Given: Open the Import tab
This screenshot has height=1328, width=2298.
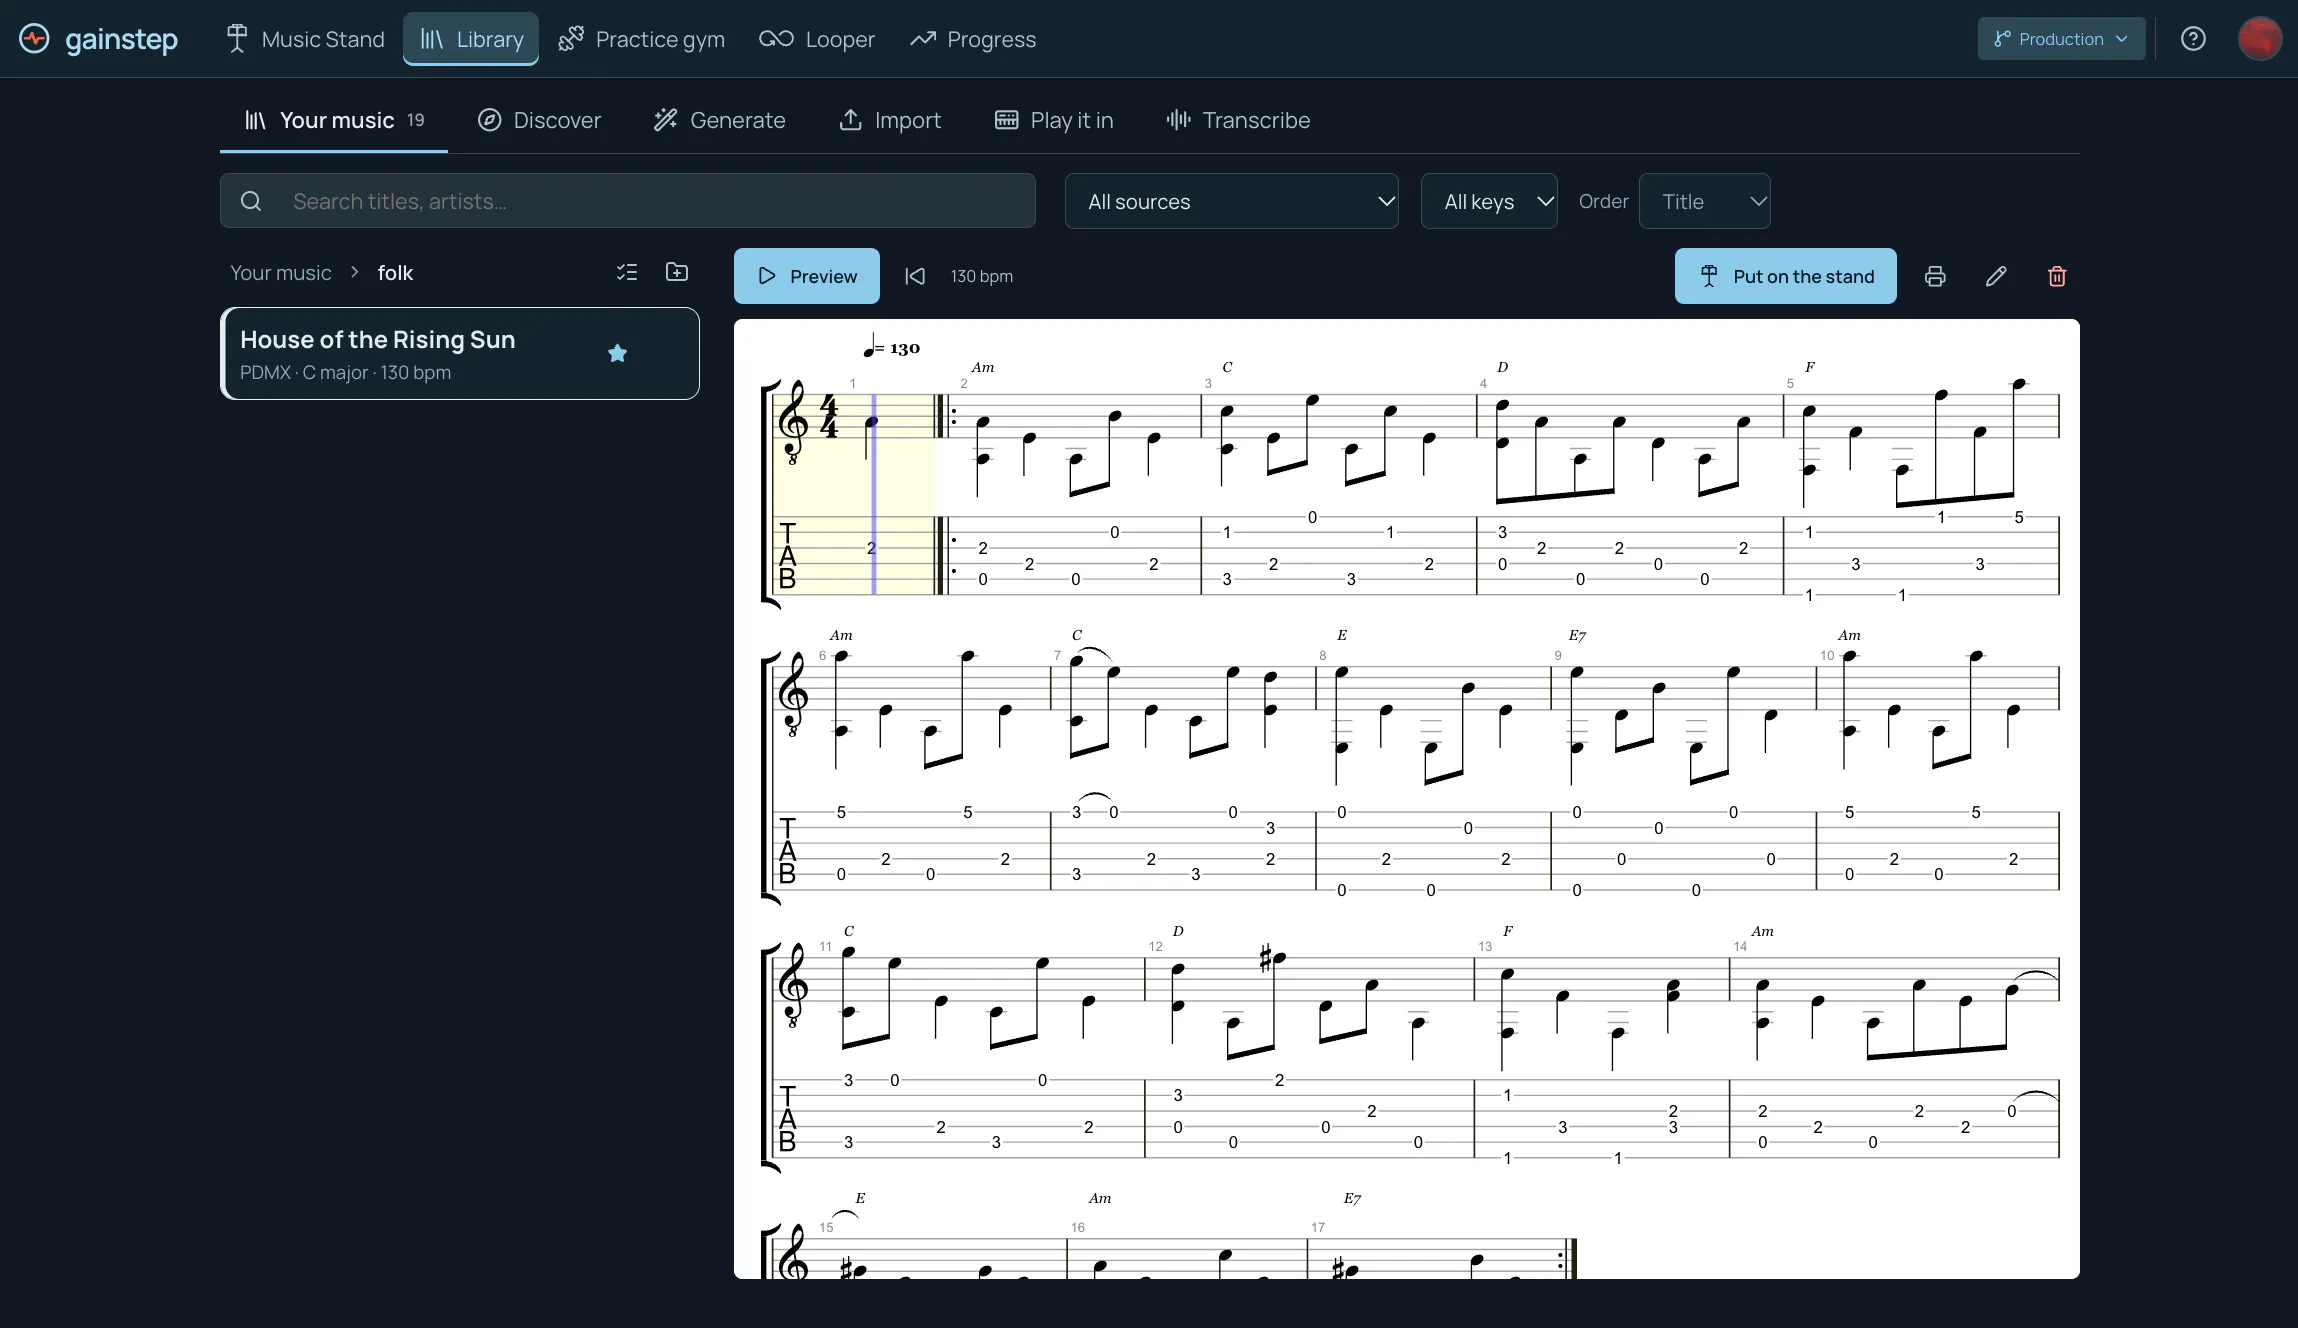Looking at the screenshot, I should coord(890,121).
